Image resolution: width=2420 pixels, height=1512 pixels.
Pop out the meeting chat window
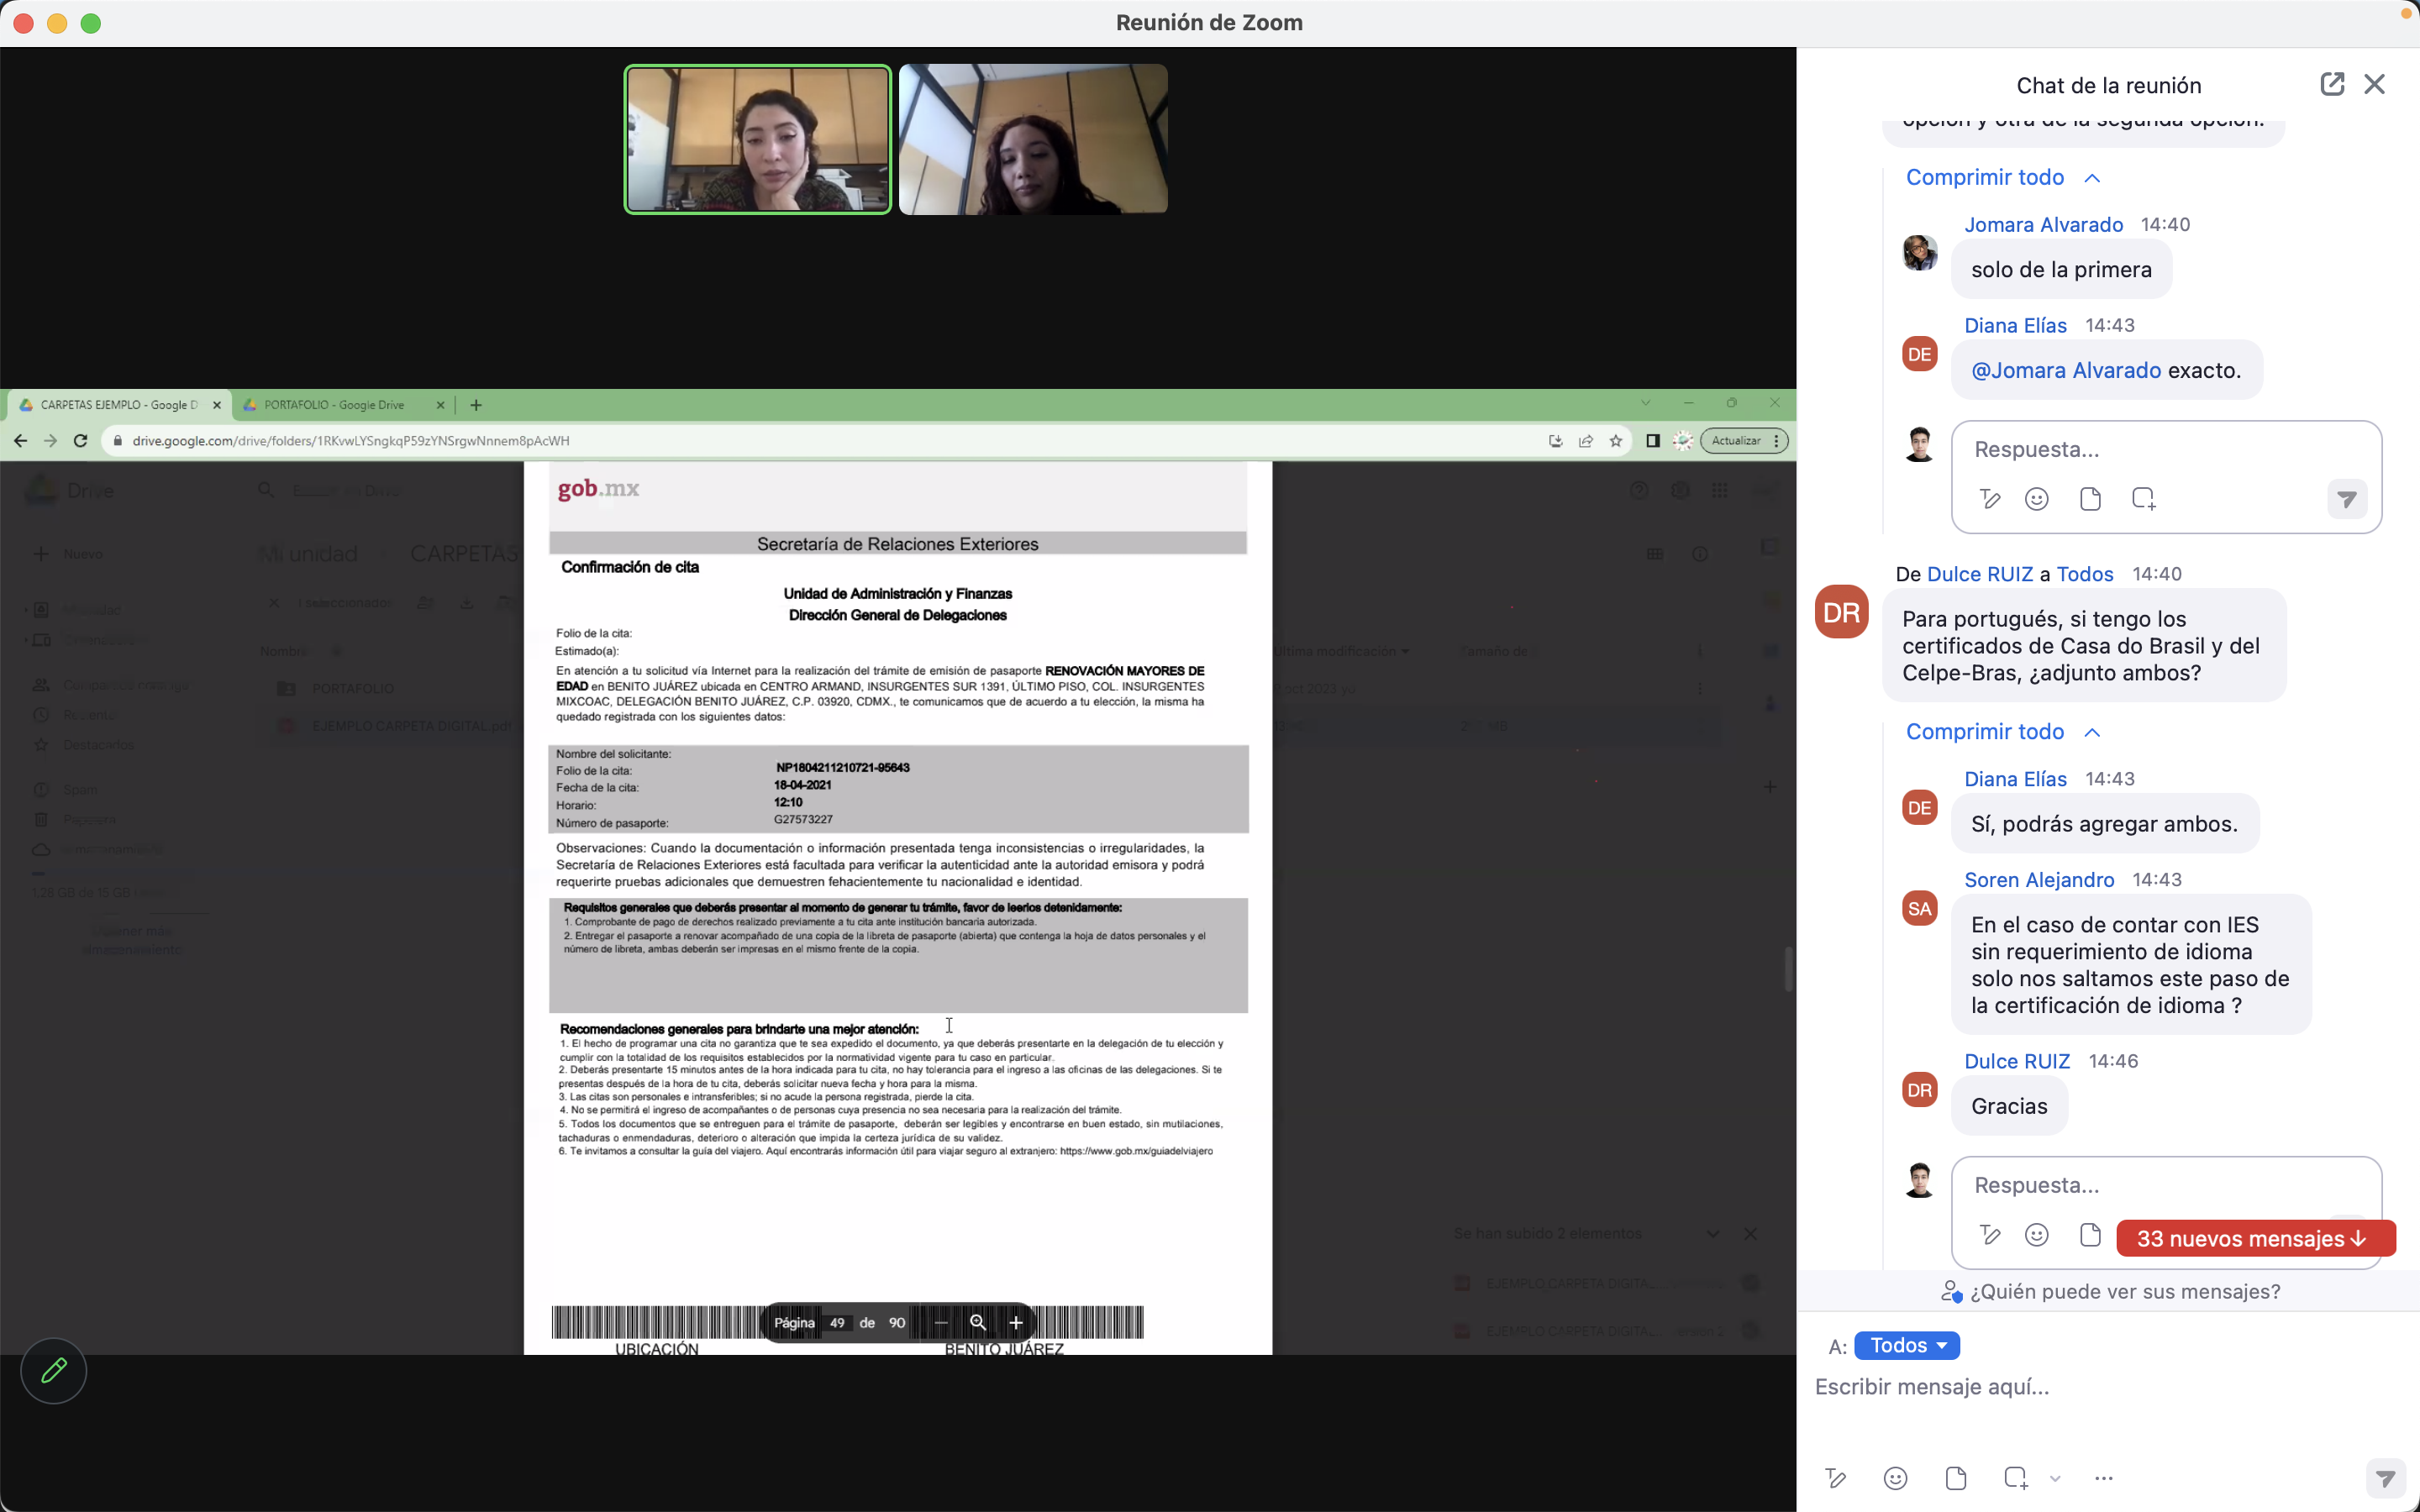point(2331,84)
